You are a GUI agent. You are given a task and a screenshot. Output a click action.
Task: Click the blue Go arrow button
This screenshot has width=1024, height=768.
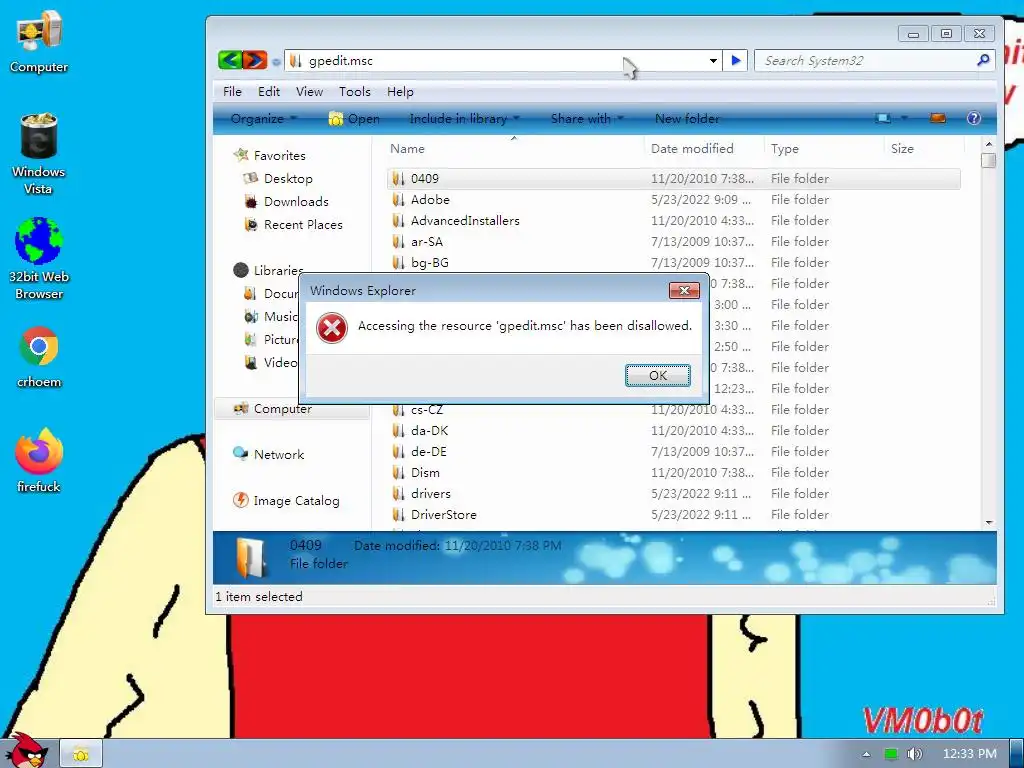pos(736,61)
